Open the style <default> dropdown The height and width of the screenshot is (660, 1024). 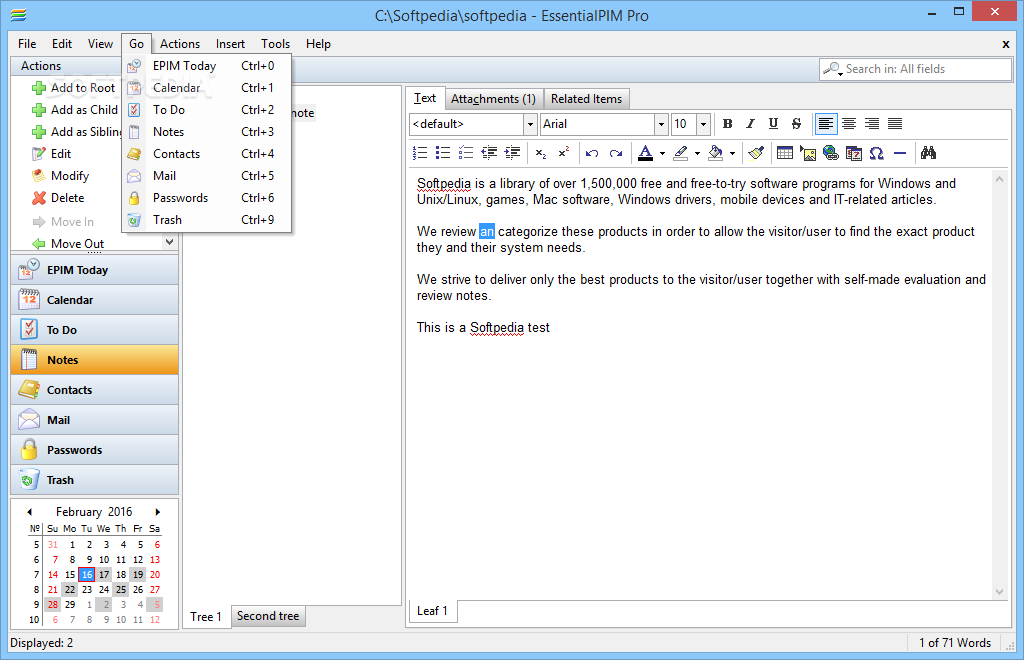530,124
